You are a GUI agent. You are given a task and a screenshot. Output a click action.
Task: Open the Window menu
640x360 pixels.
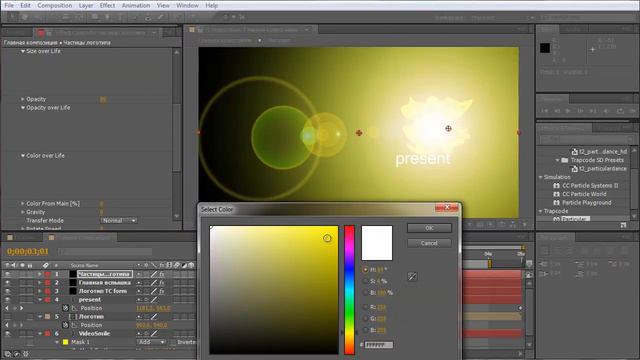point(187,5)
